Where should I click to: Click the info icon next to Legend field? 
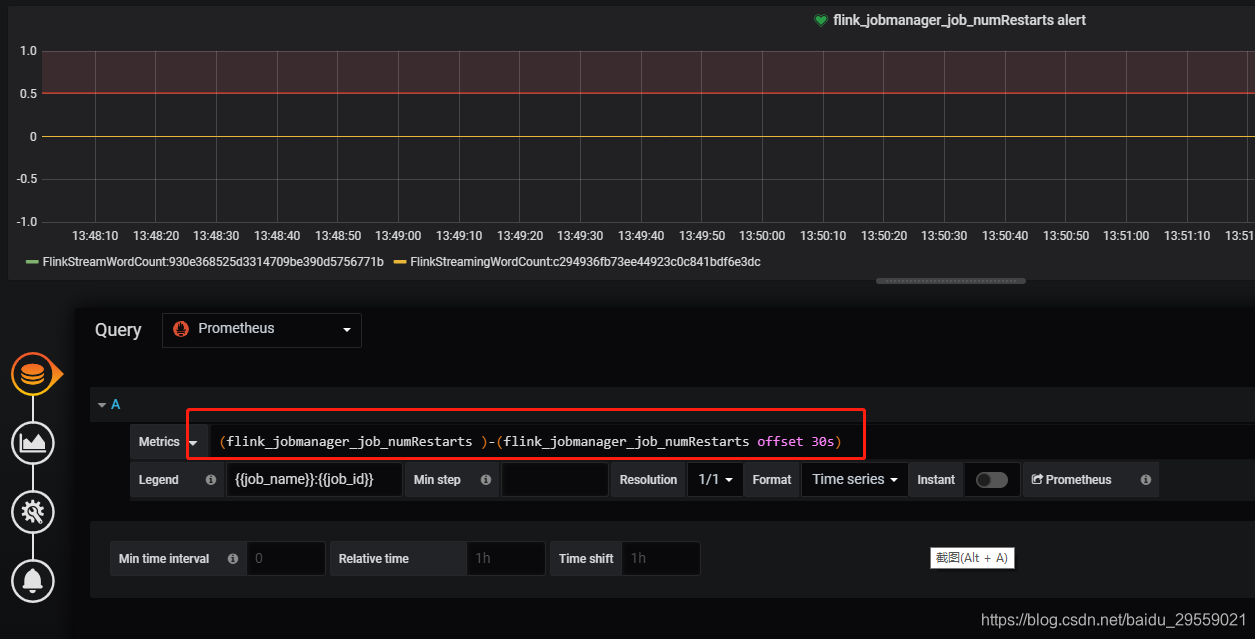click(x=210, y=479)
